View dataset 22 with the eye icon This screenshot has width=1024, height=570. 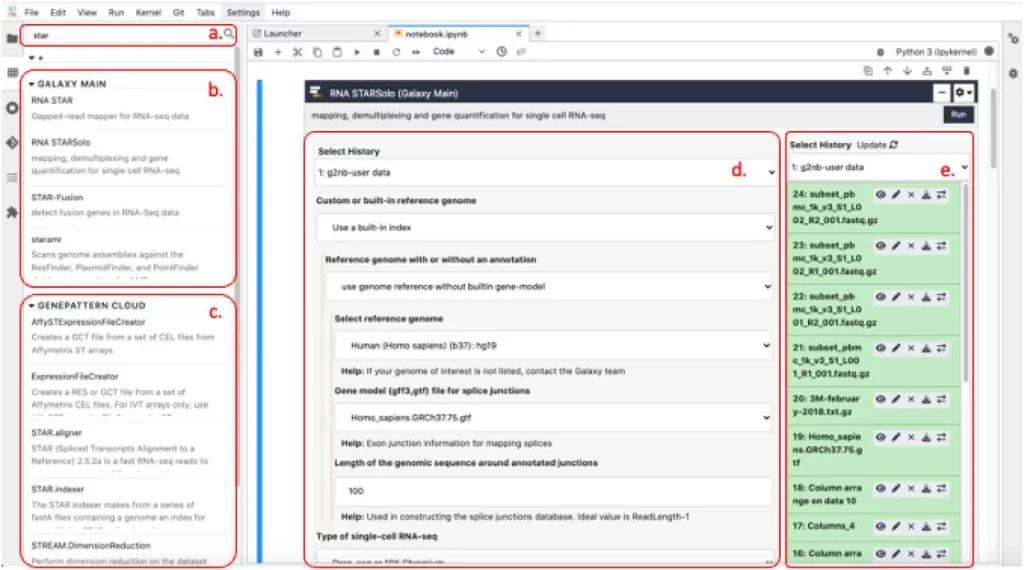pyautogui.click(x=880, y=296)
